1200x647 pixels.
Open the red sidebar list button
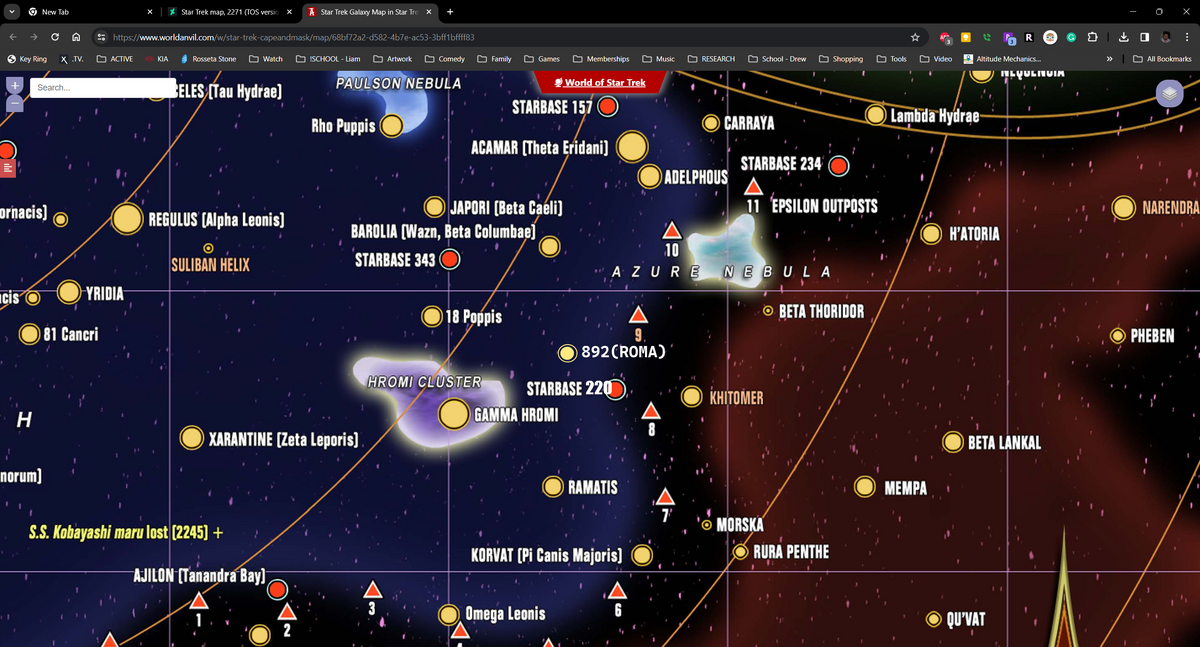pos(8,168)
